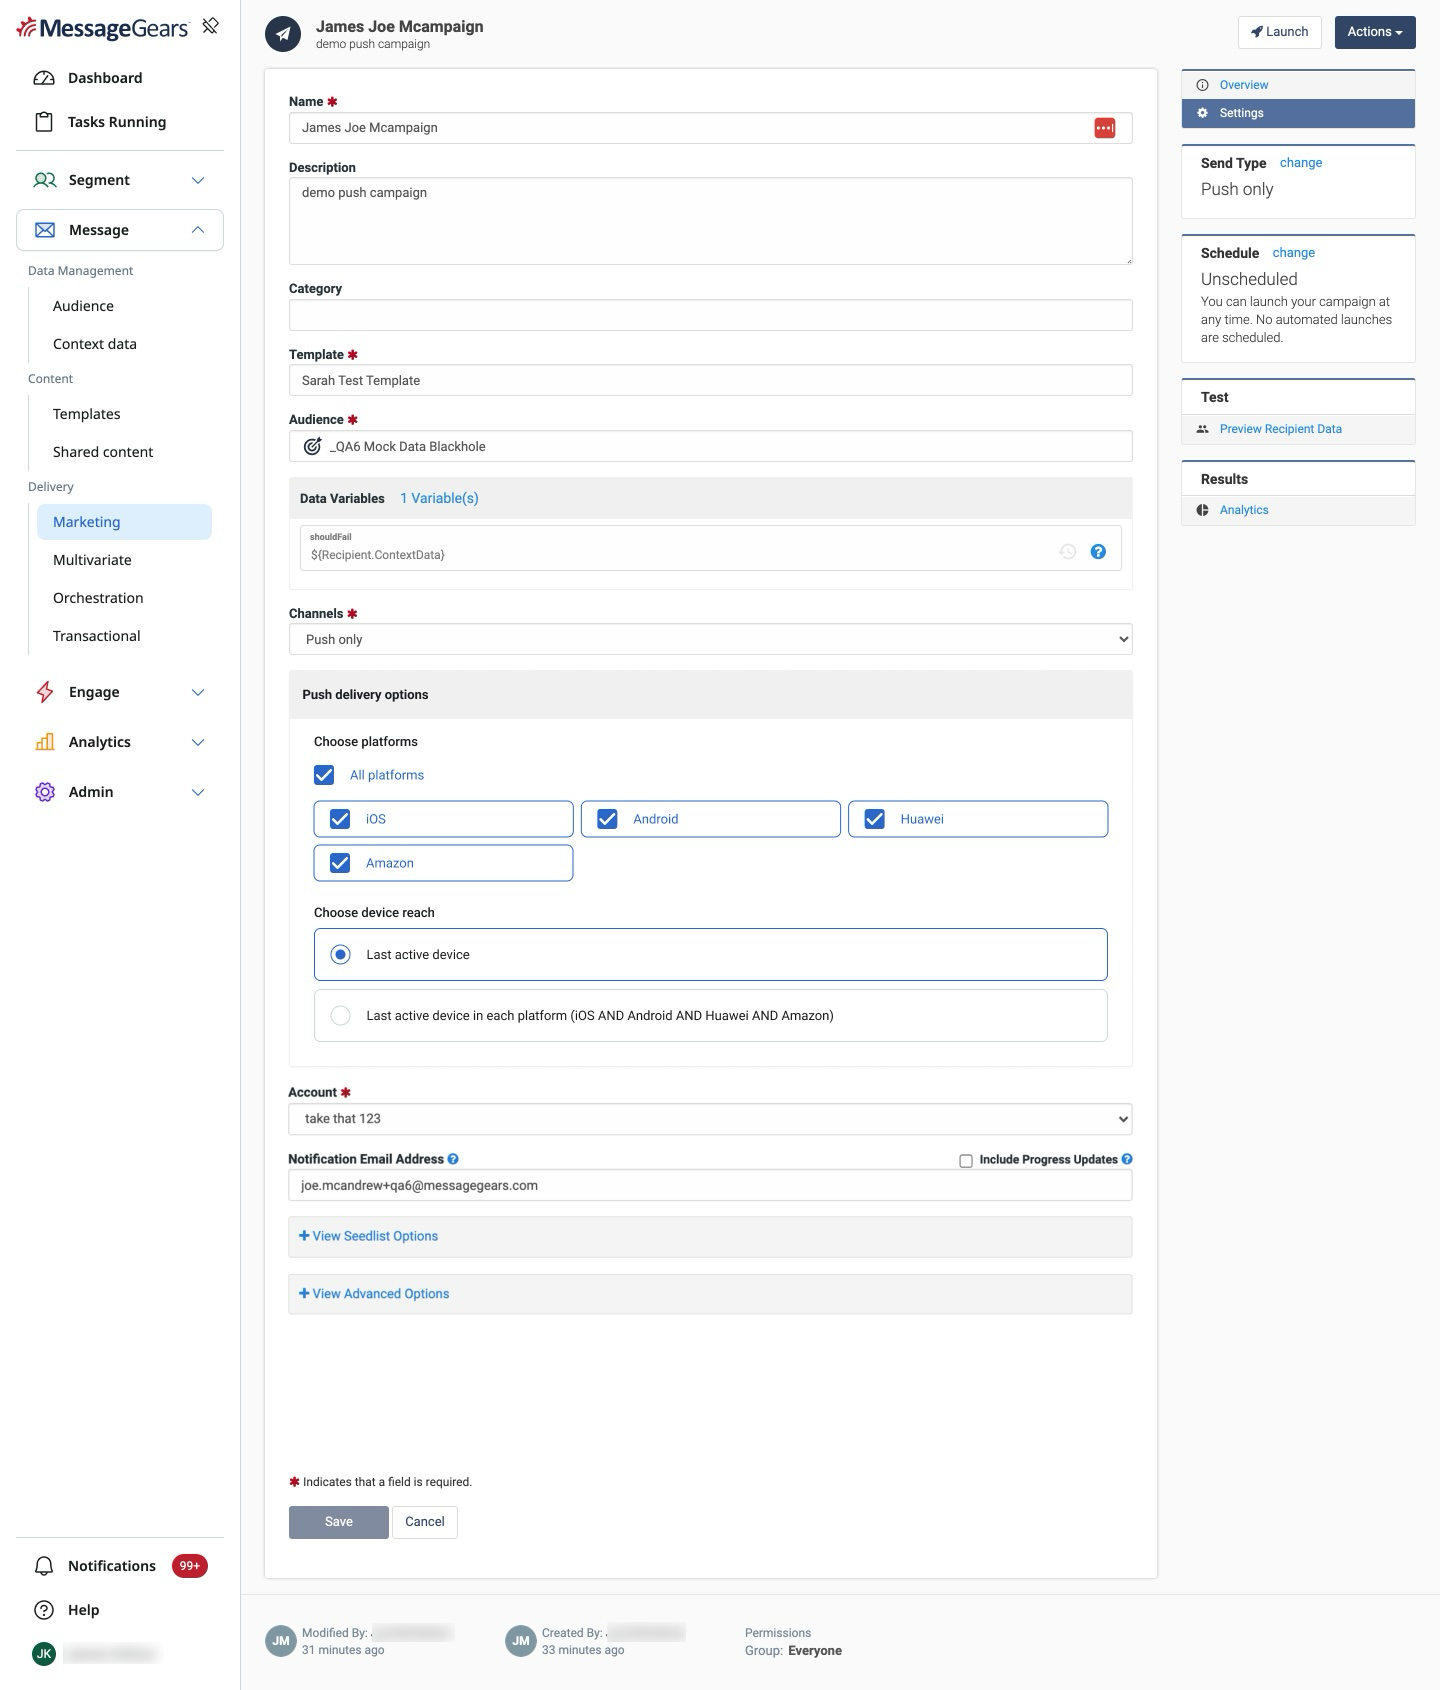Click the Tasks Running clipboard icon
The width and height of the screenshot is (1440, 1690).
44,122
